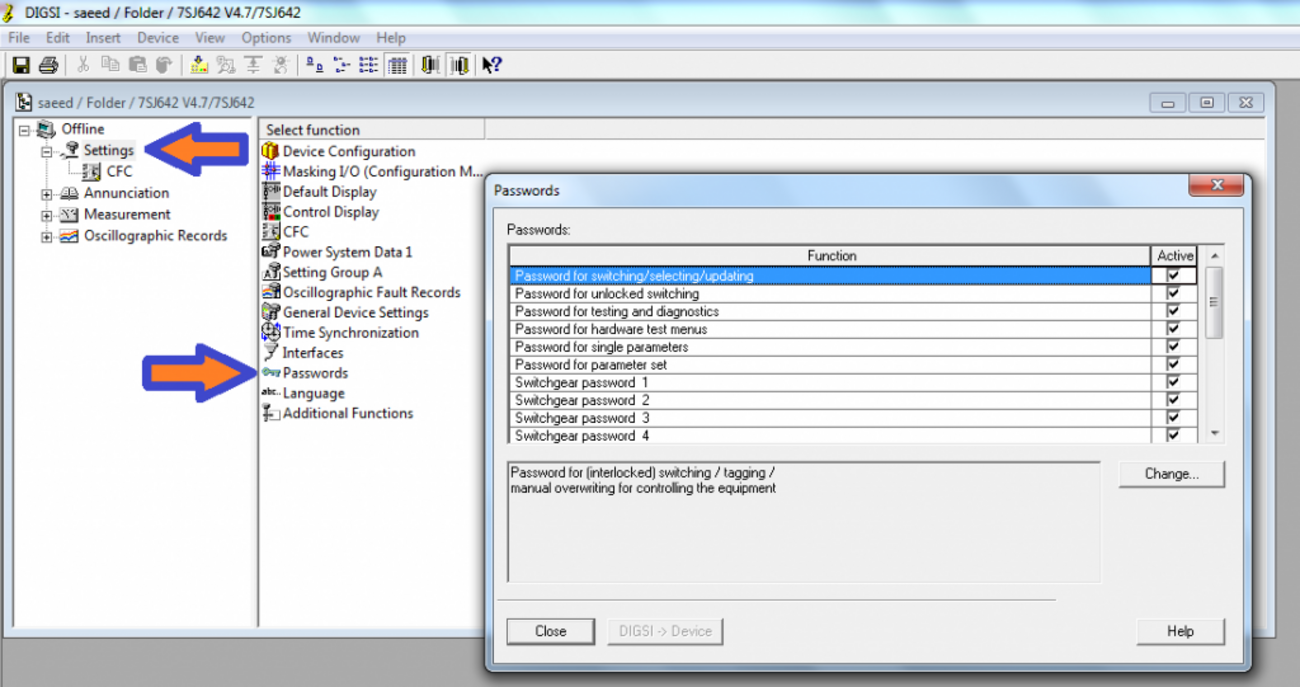
Task: Click the Power System Data 1 icon
Action: [x=270, y=252]
